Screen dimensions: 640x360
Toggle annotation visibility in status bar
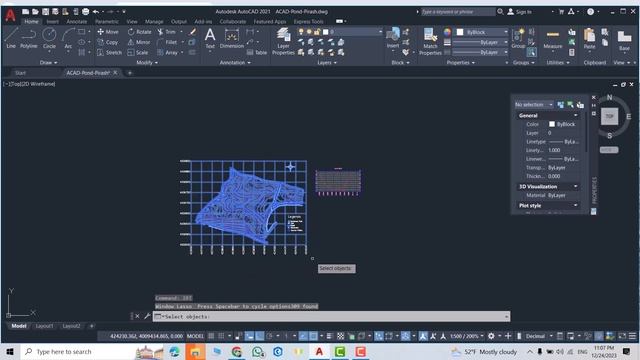(x=423, y=336)
